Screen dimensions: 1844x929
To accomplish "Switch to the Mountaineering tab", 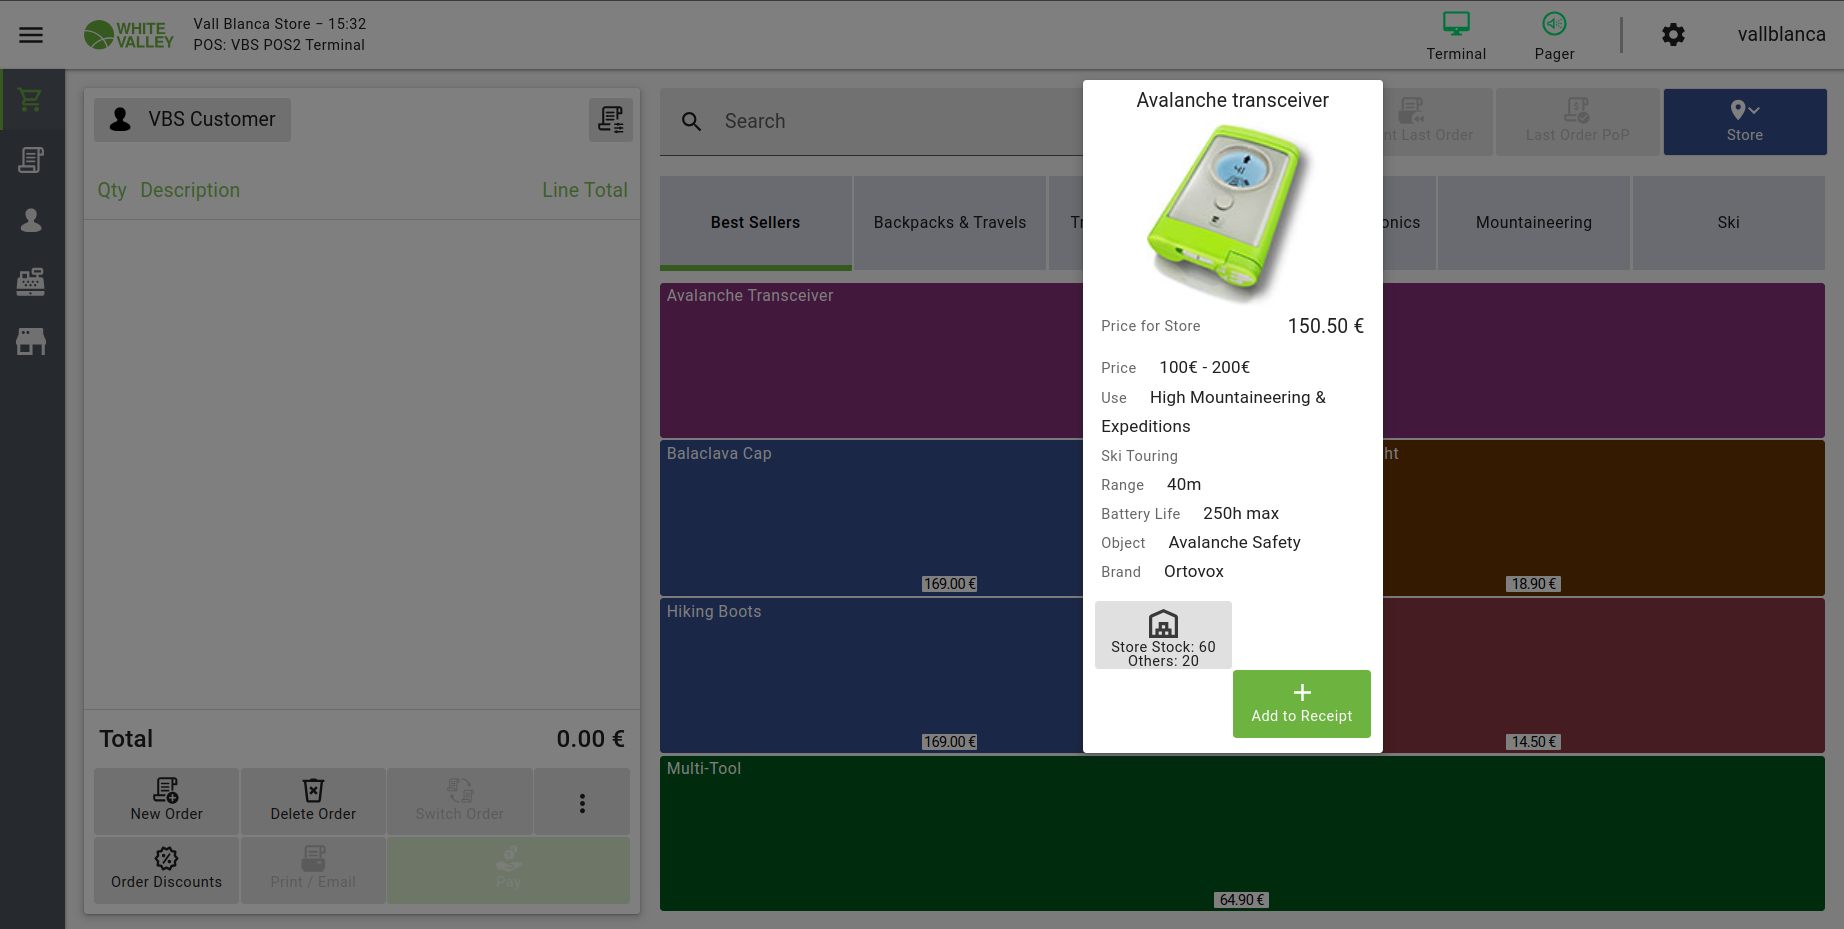I will pyautogui.click(x=1533, y=223).
